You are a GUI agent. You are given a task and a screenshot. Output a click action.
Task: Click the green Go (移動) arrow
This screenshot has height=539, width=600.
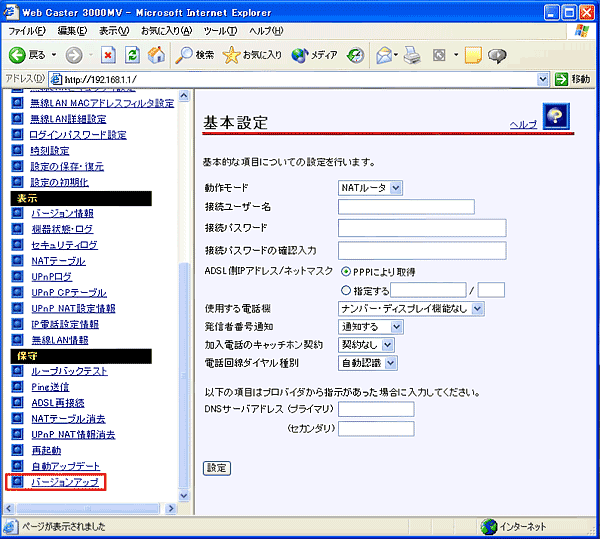pyautogui.click(x=561, y=79)
